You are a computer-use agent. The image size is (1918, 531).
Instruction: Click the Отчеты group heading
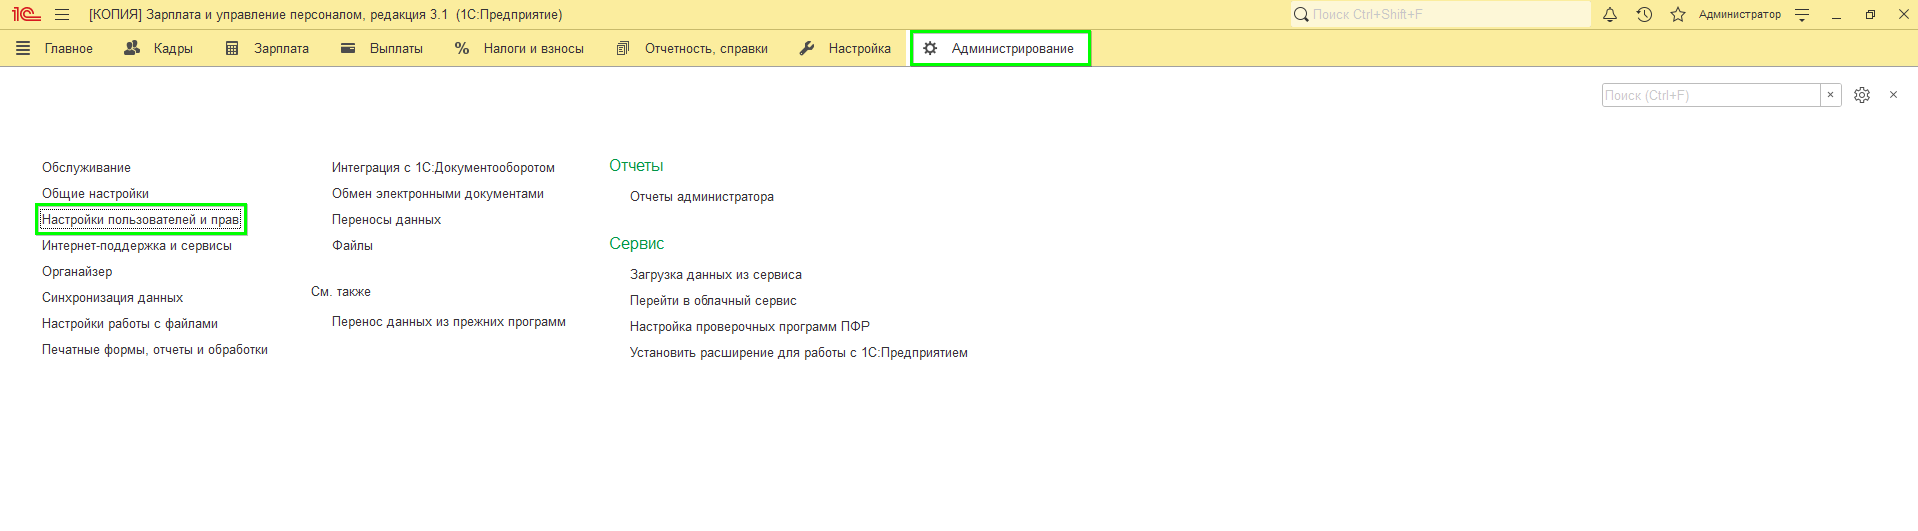pos(636,166)
